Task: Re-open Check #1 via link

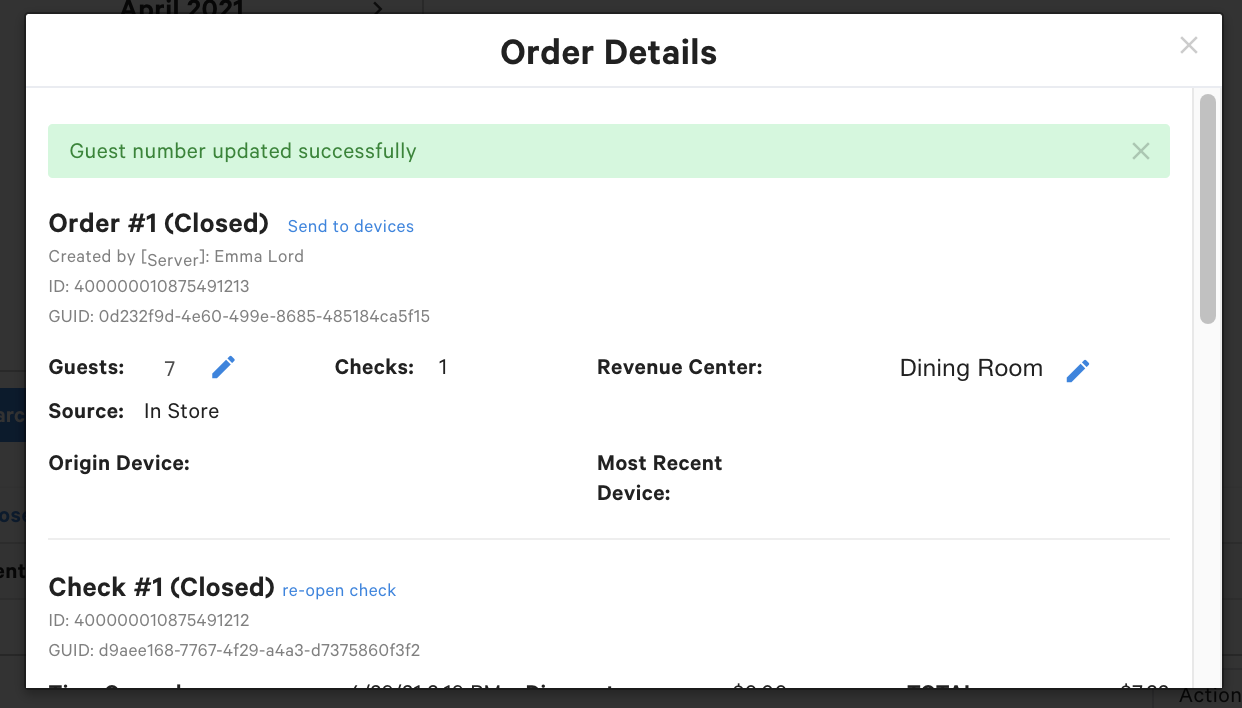Action: pos(339,590)
